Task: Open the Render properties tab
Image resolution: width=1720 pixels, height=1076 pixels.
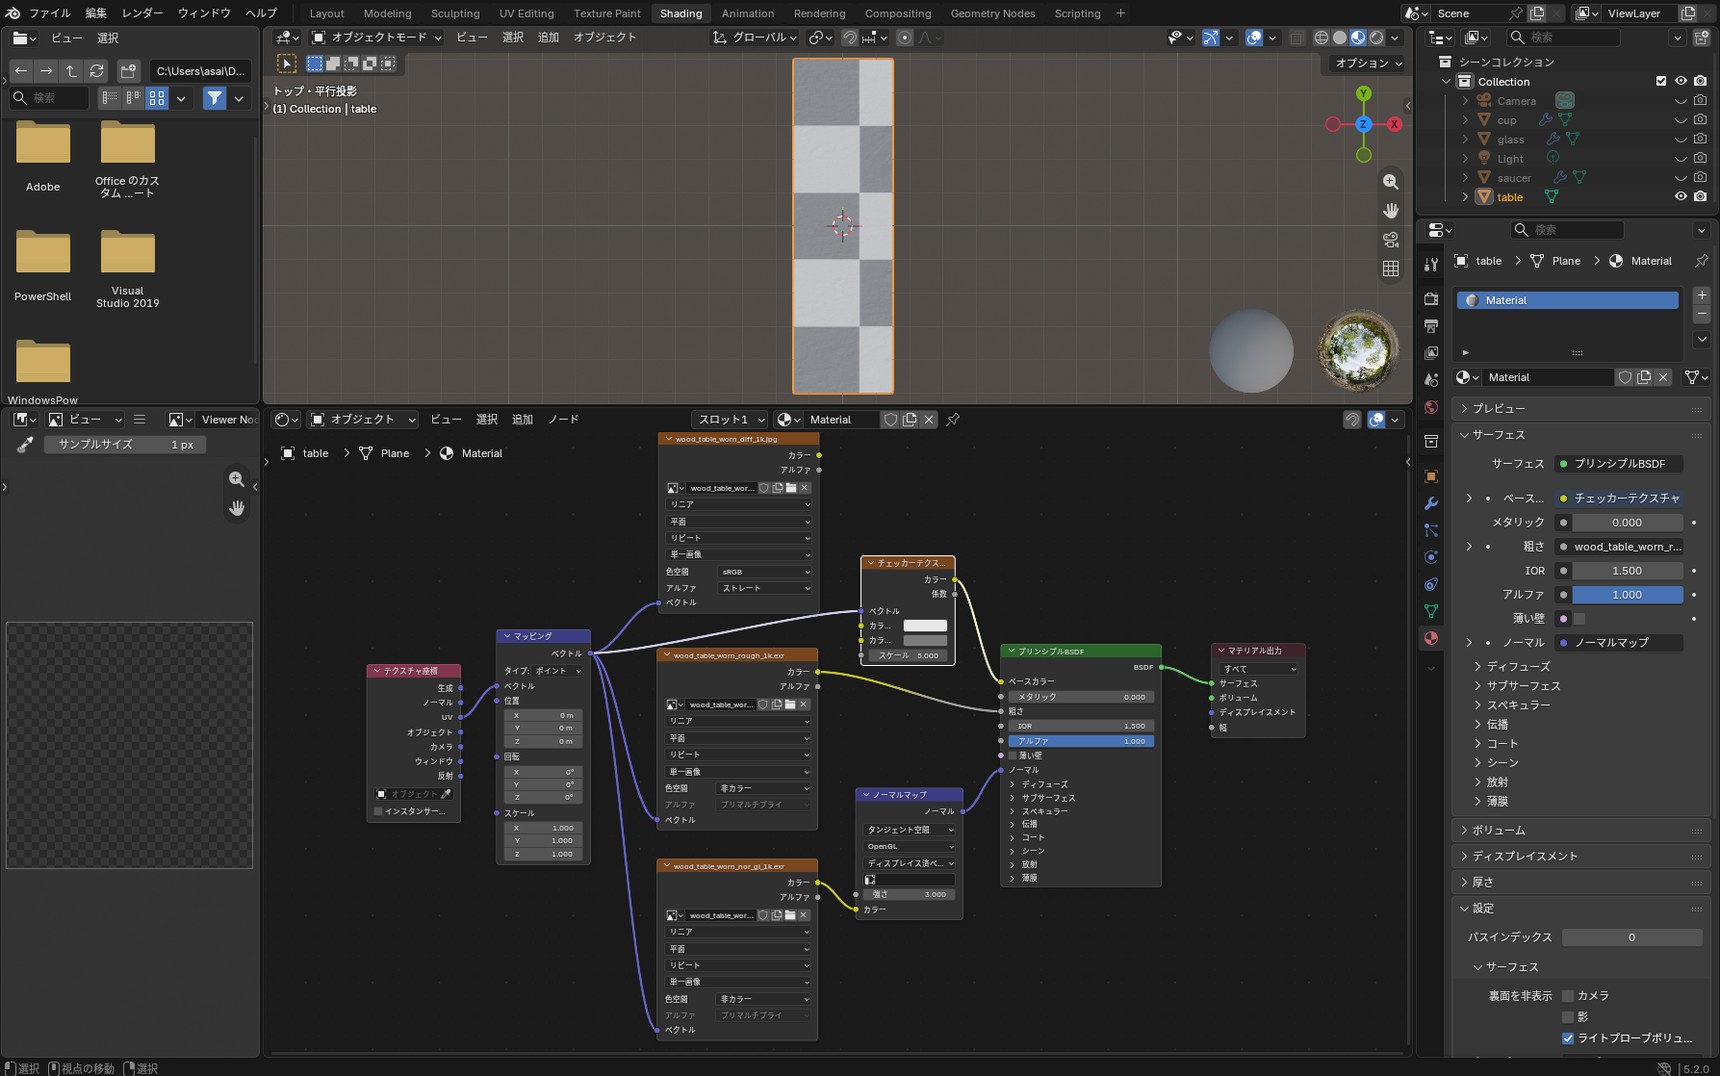Action: [1431, 299]
